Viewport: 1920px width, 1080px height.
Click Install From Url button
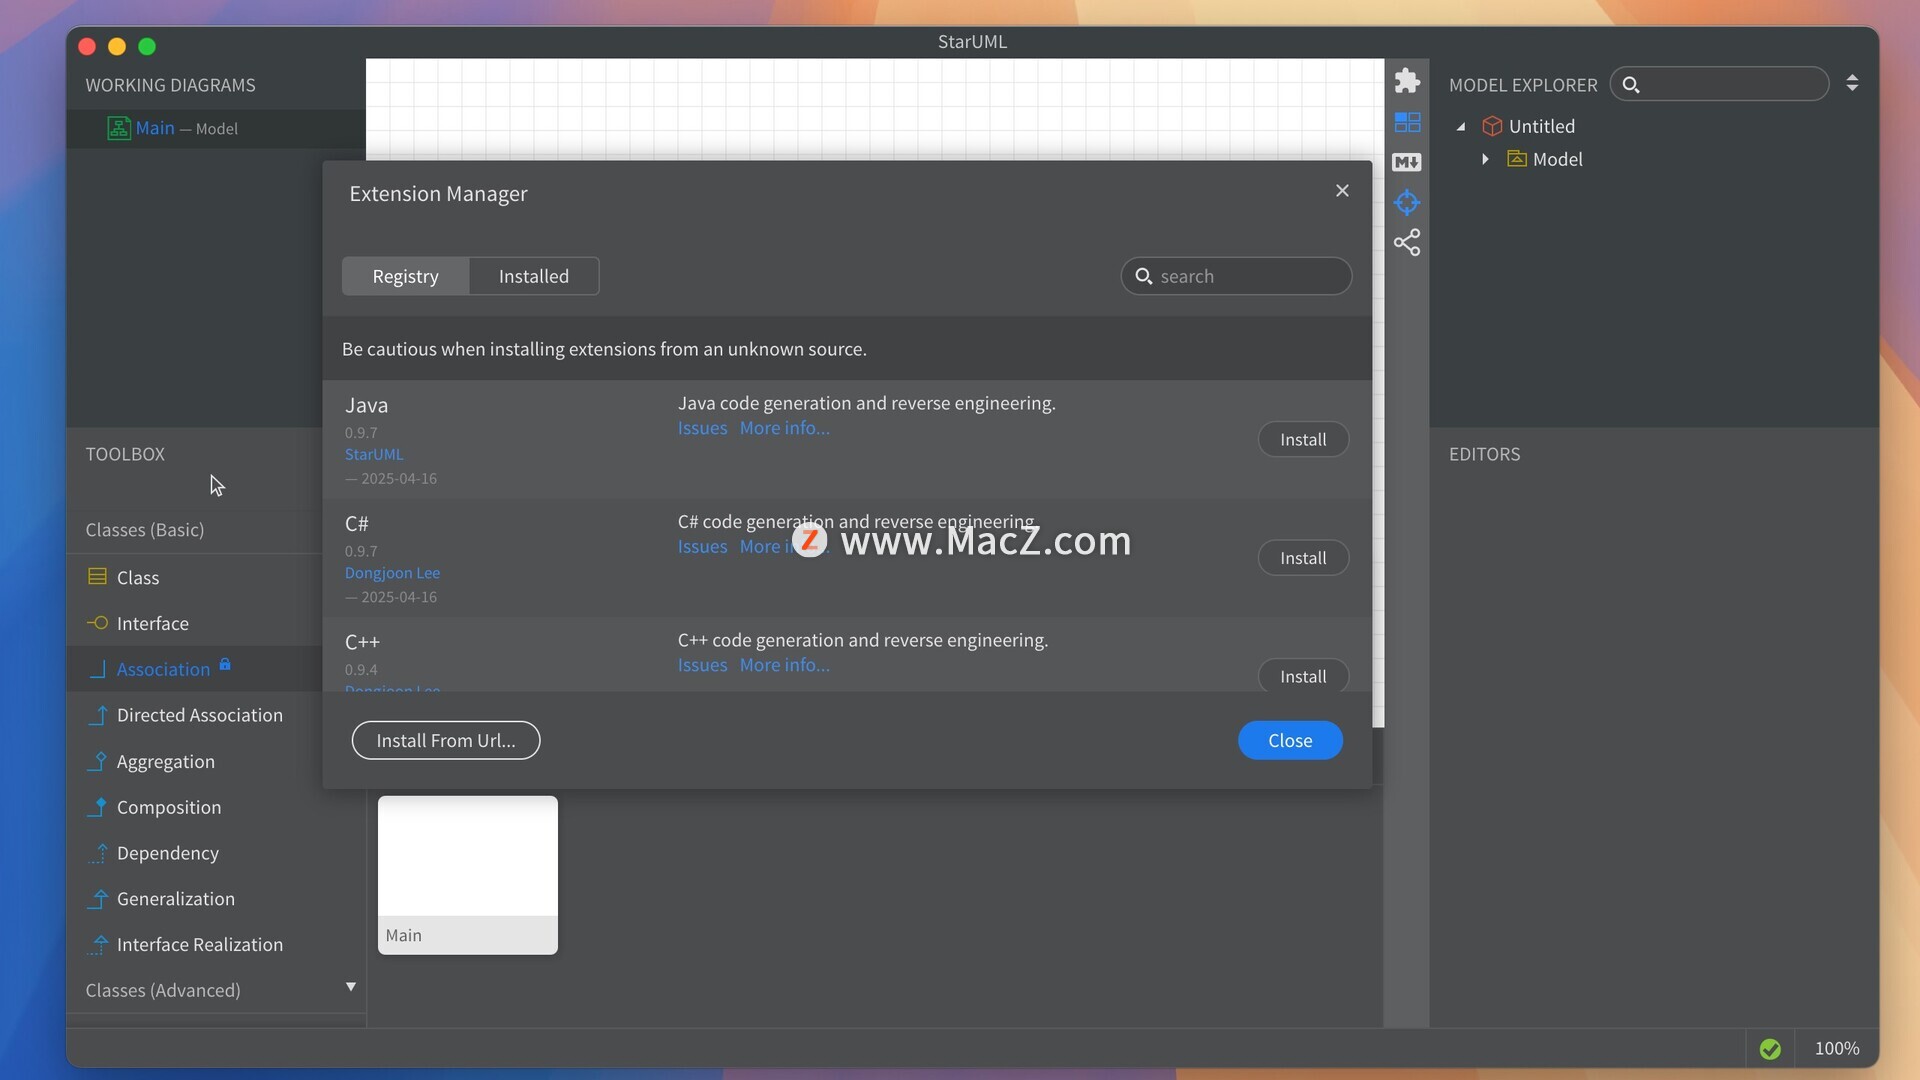pyautogui.click(x=446, y=741)
